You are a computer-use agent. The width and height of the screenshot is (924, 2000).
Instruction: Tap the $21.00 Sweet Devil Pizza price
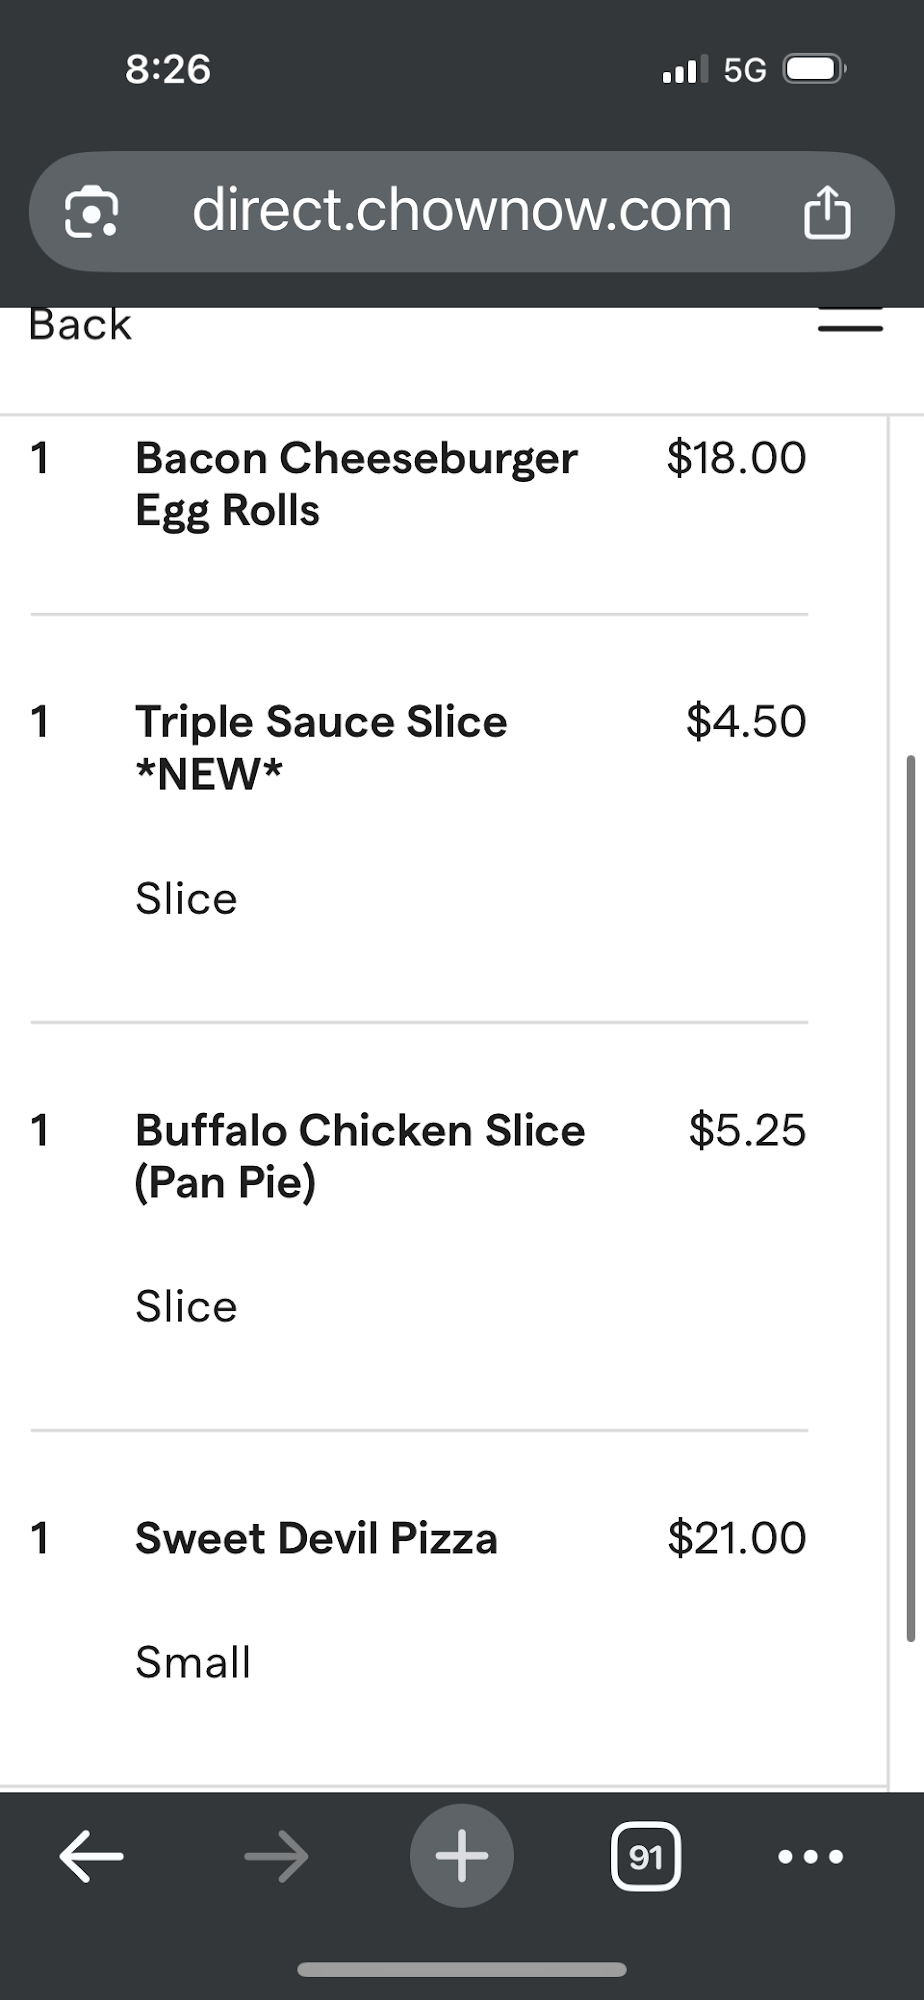(x=736, y=1538)
